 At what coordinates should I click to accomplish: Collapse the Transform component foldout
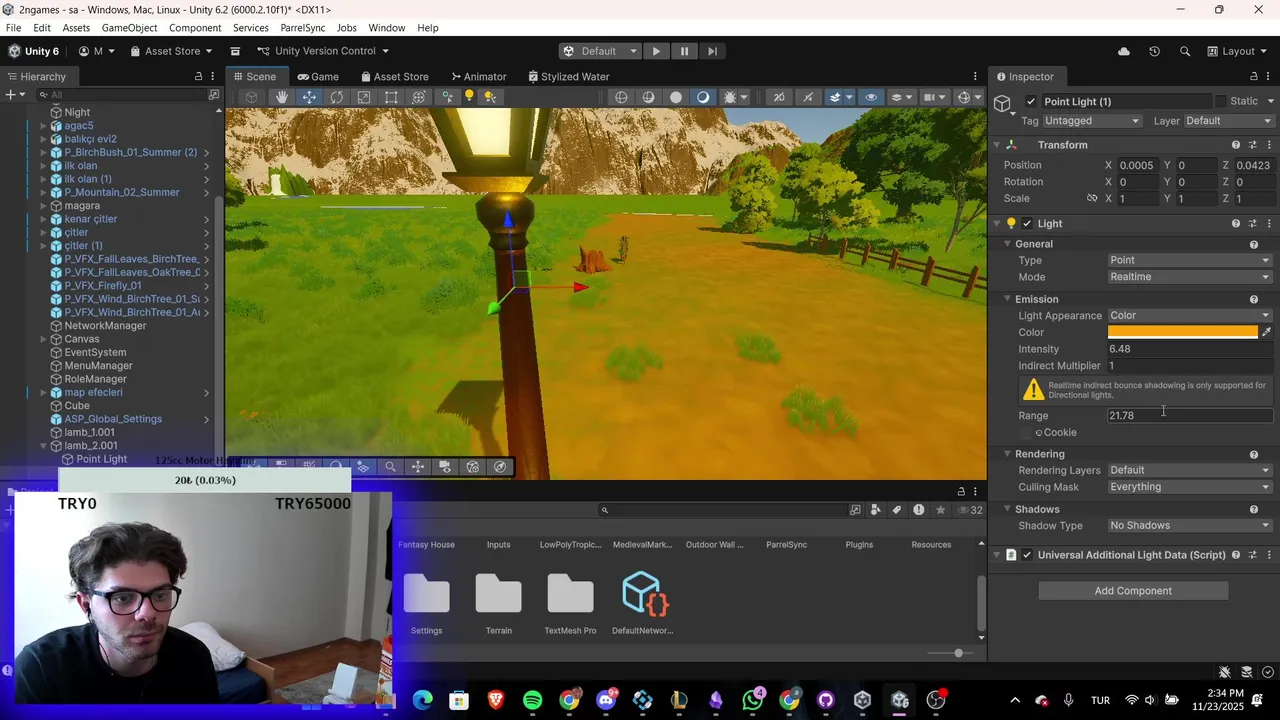[996, 145]
